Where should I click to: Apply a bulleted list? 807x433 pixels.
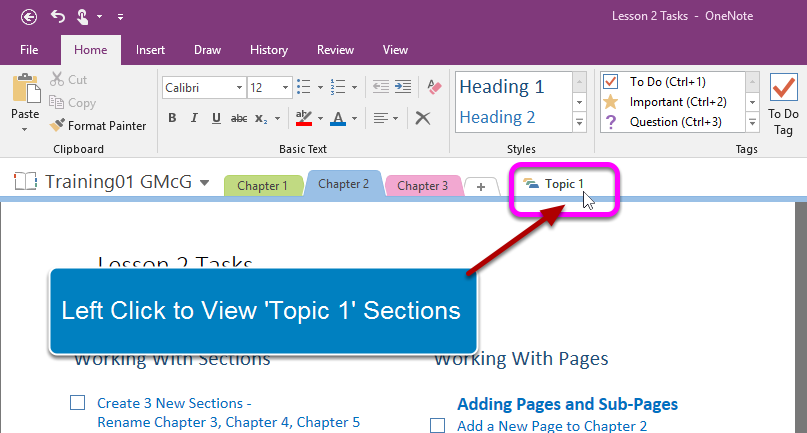click(304, 87)
